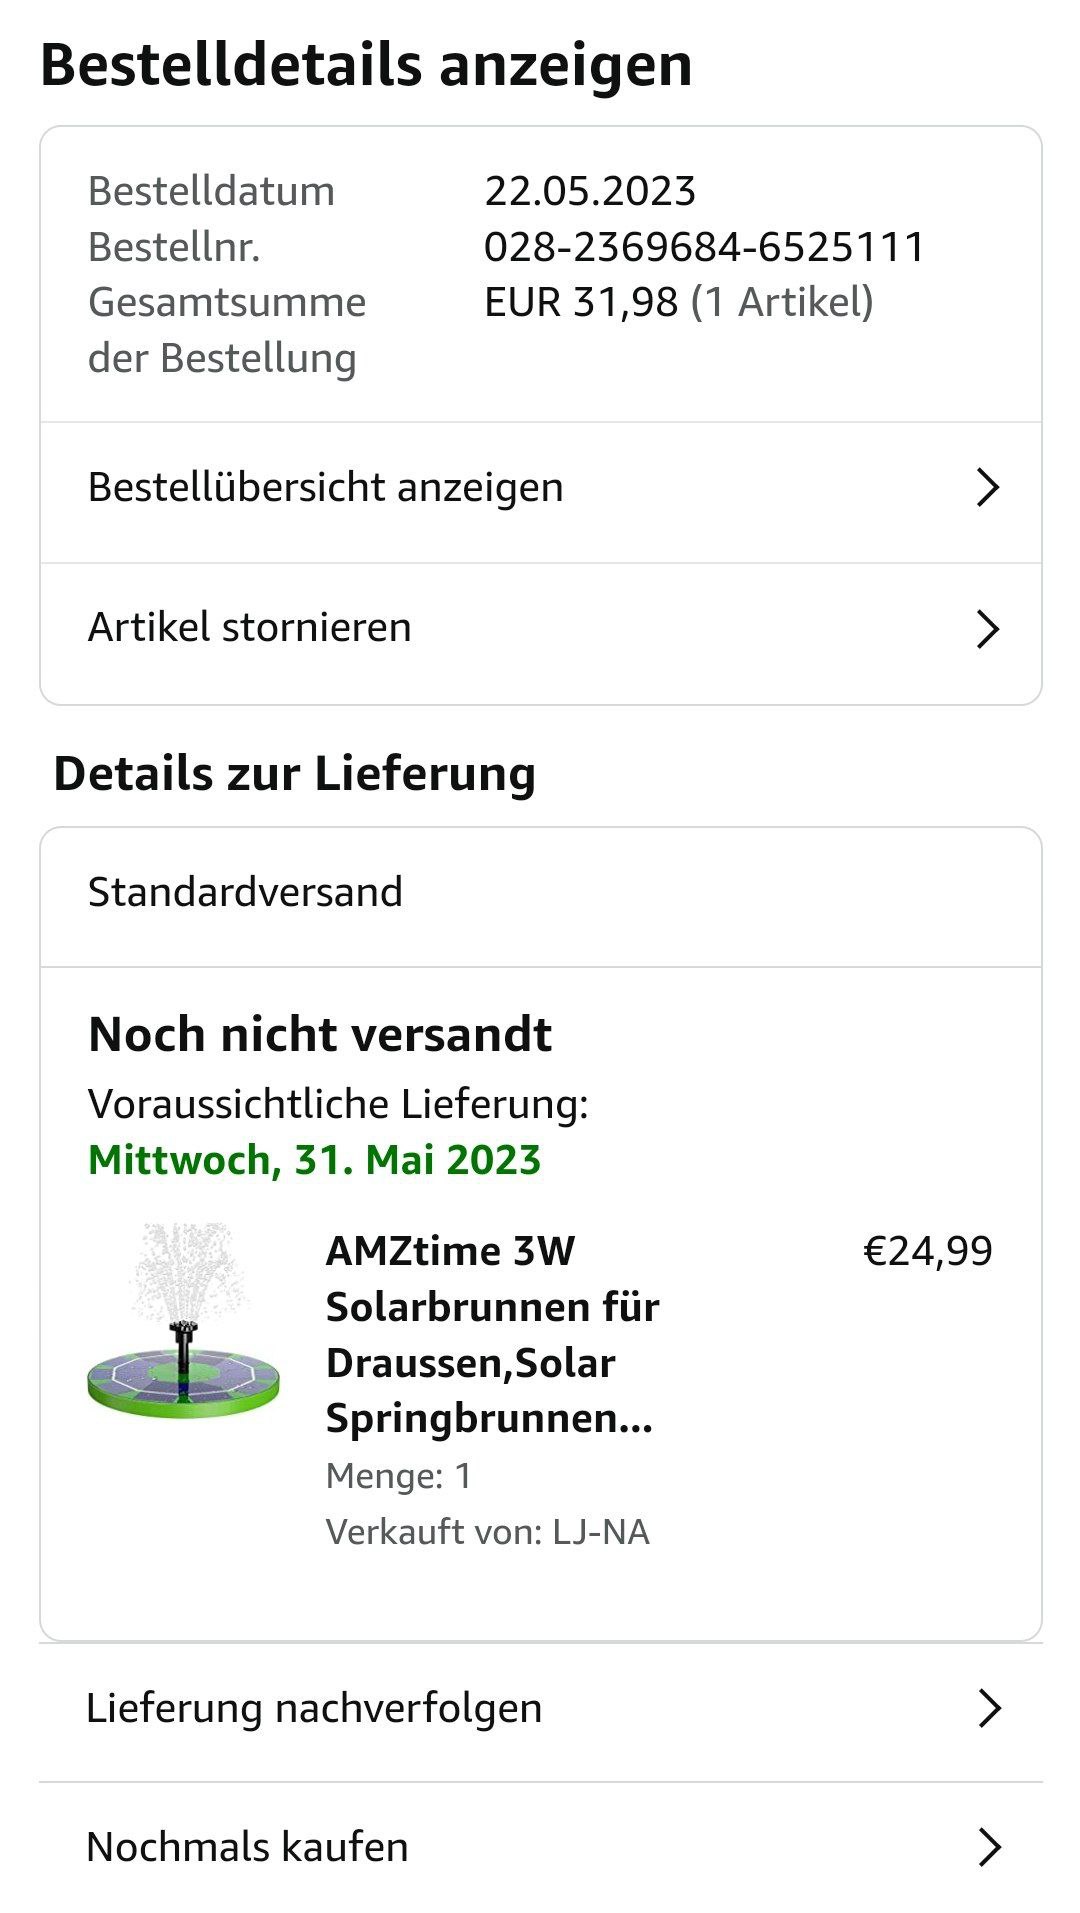Tap the order total EUR 31,98

pyautogui.click(x=581, y=302)
